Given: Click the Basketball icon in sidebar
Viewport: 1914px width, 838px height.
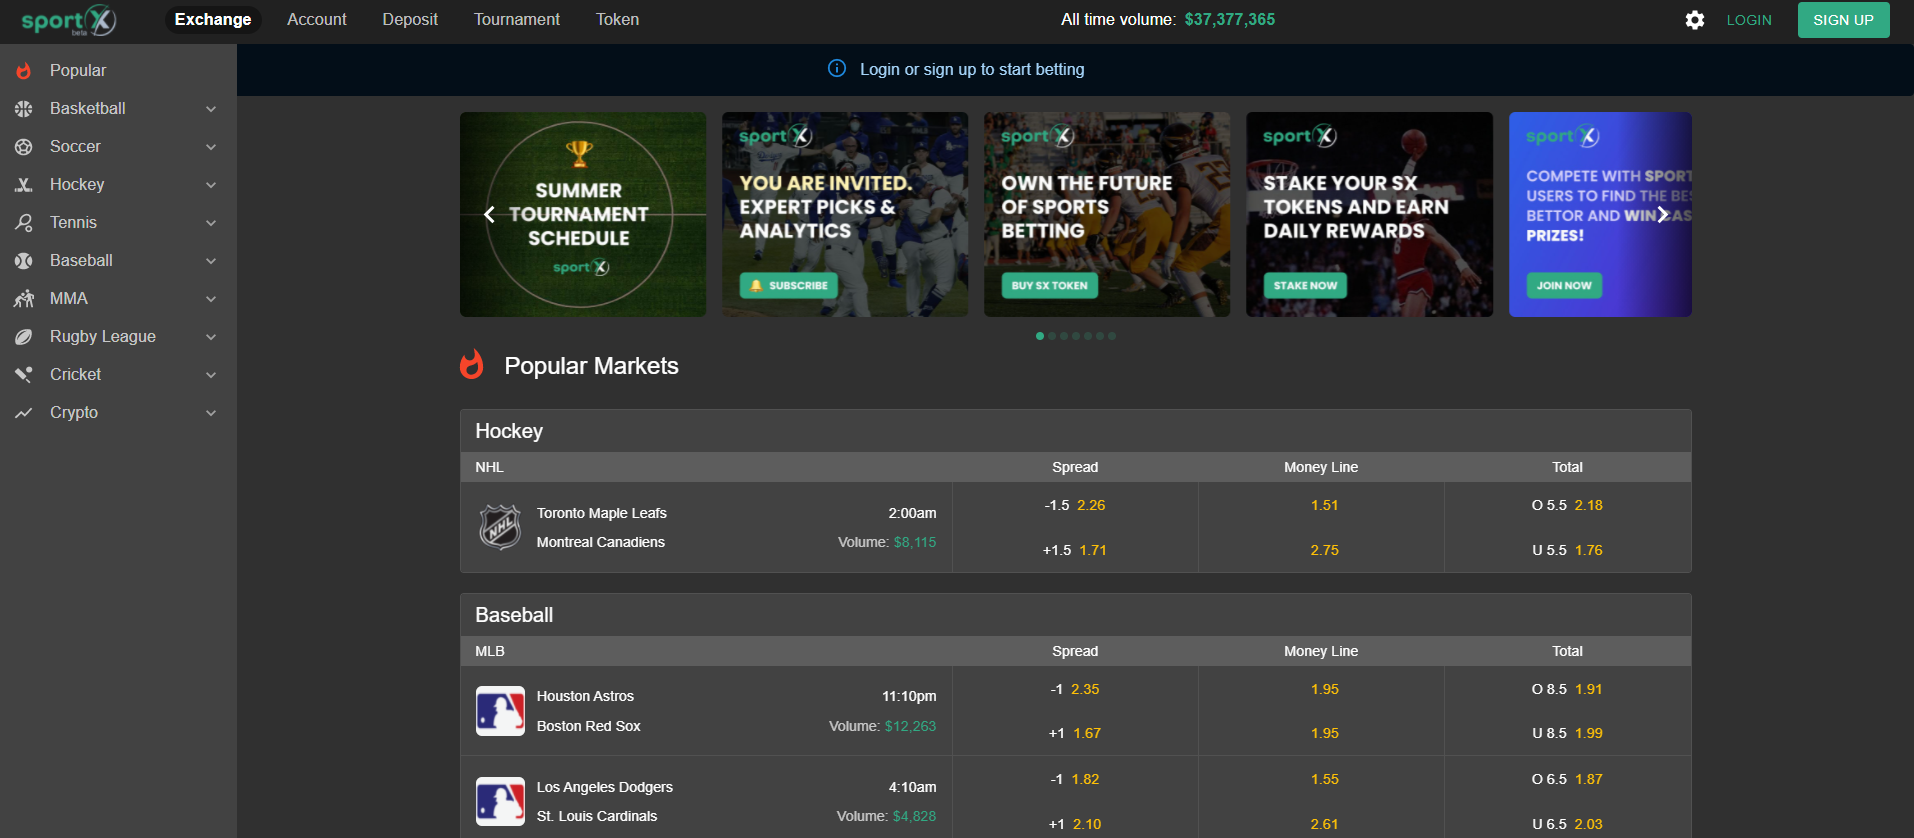Looking at the screenshot, I should click(24, 109).
